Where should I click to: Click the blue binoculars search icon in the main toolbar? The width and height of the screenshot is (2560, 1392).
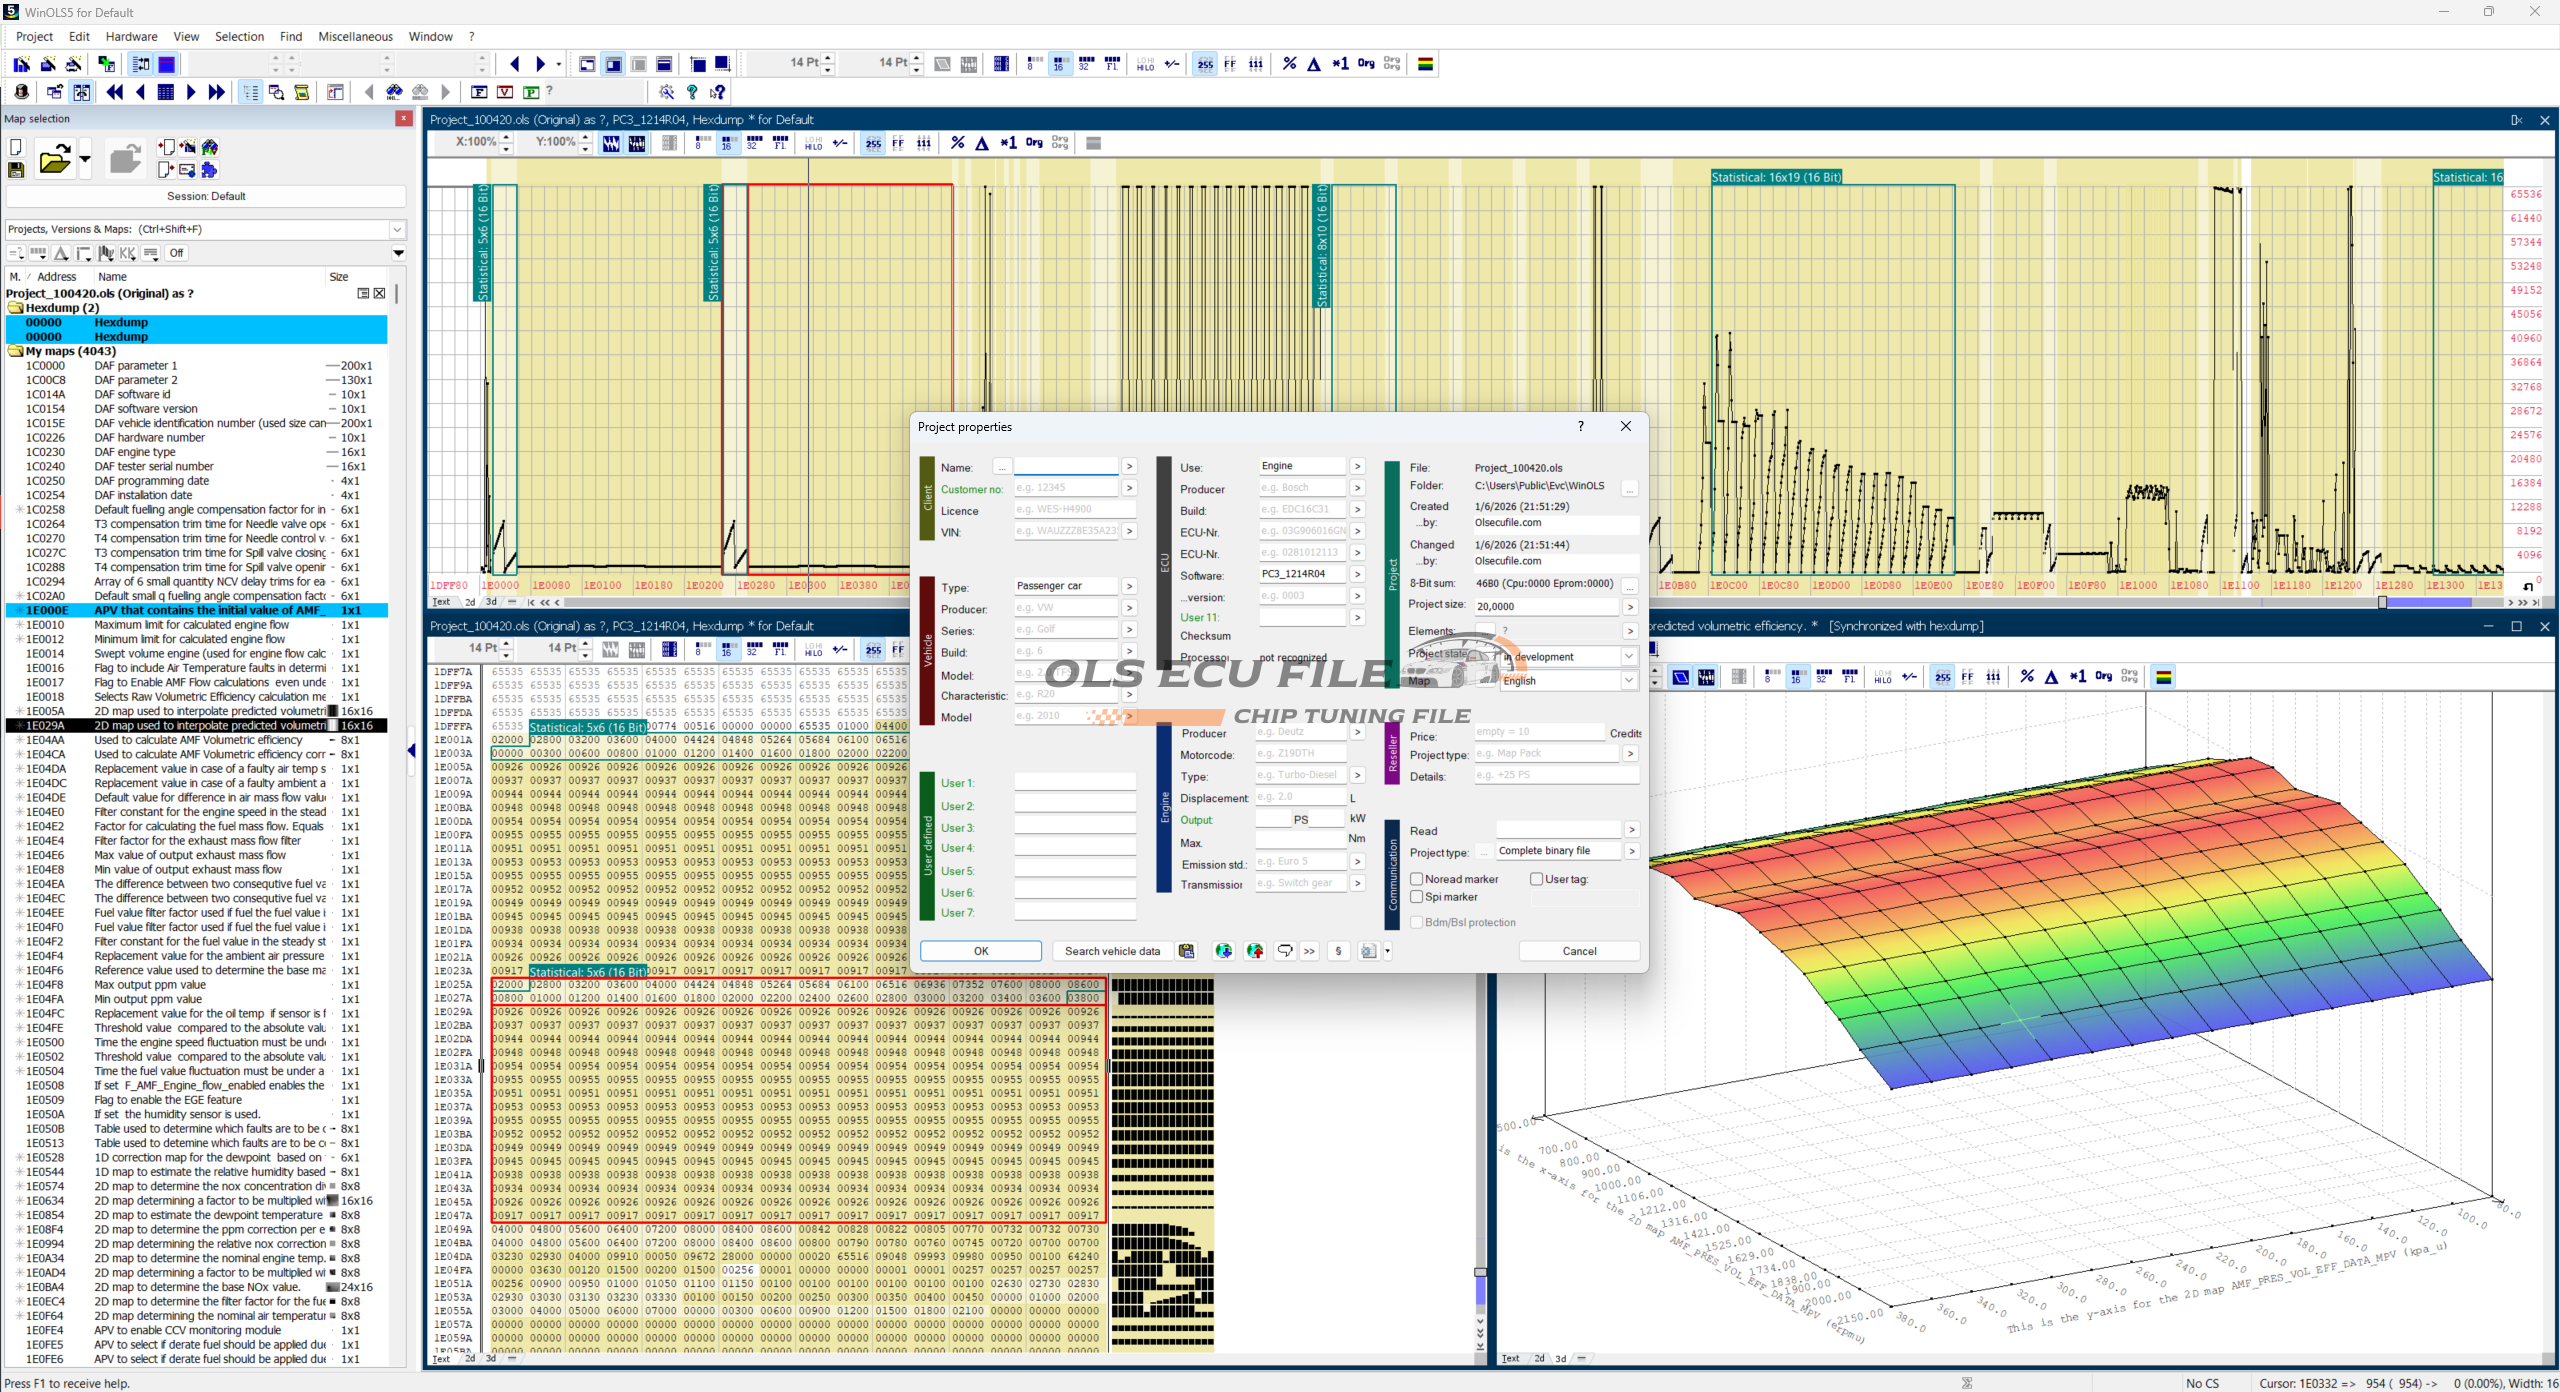(x=395, y=92)
